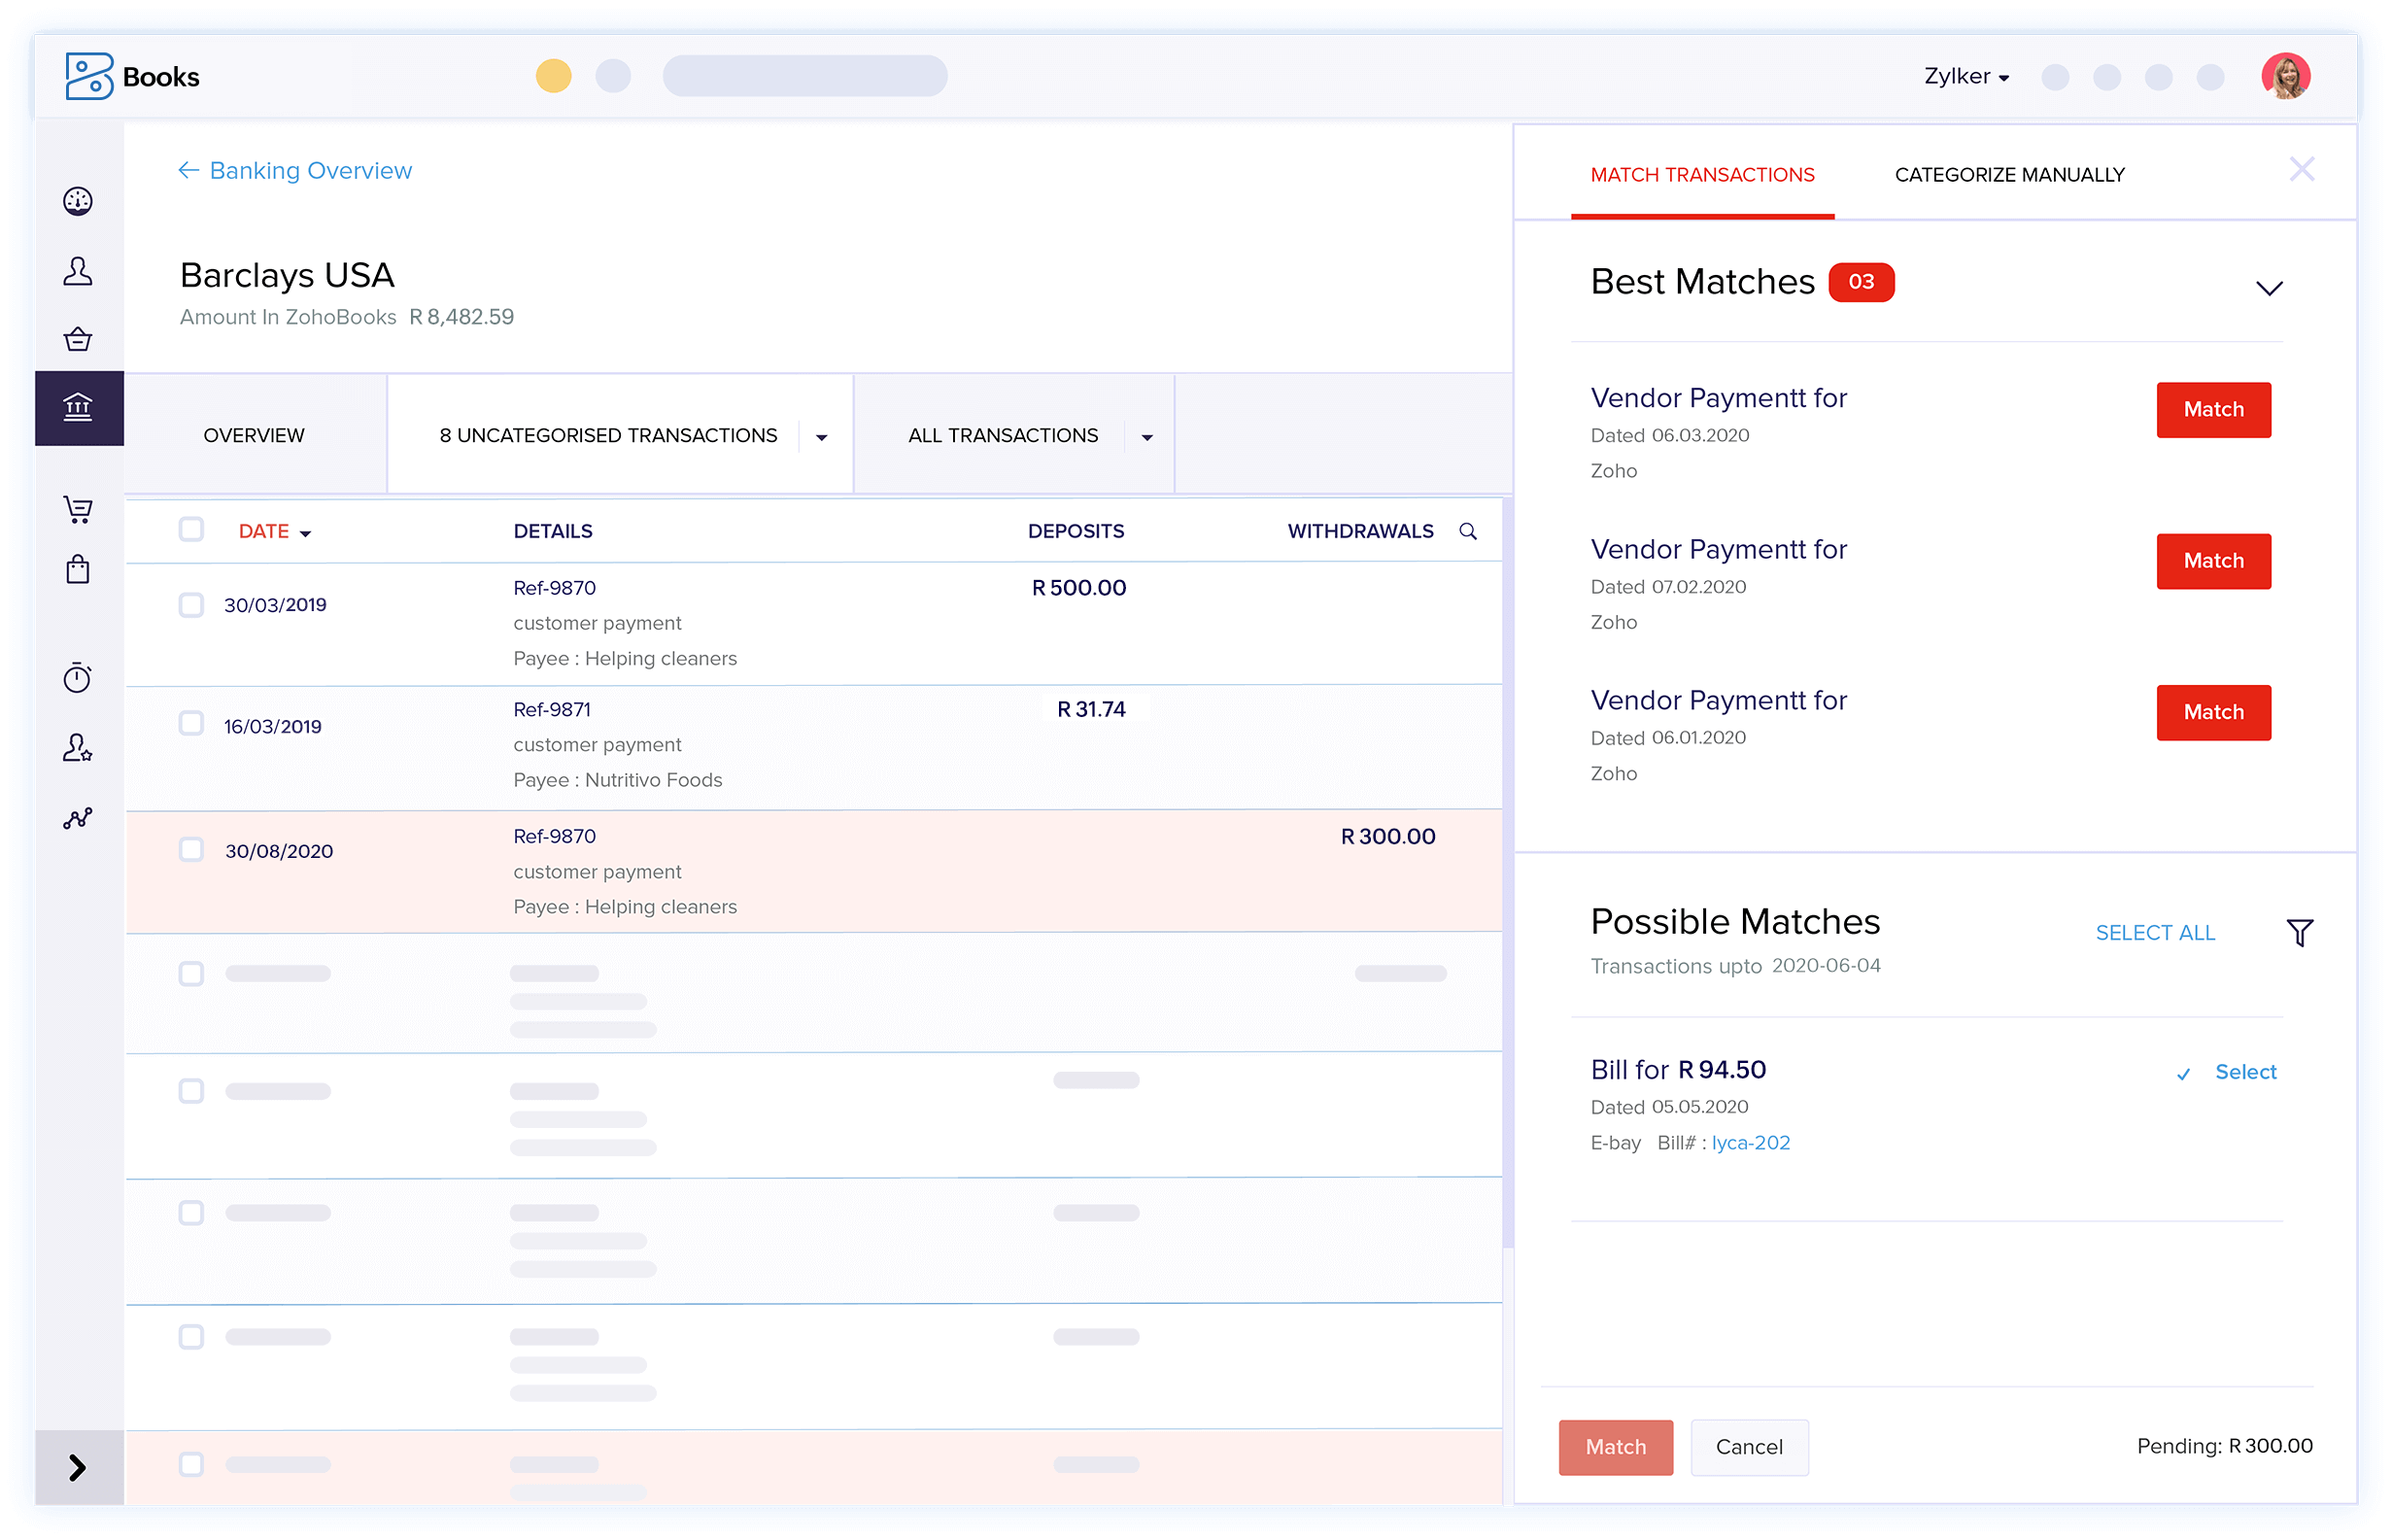Viewport: 2392px width, 1540px height.
Task: Click Match for Vendor Paymentt dated 06.03.2020
Action: pos(2213,409)
